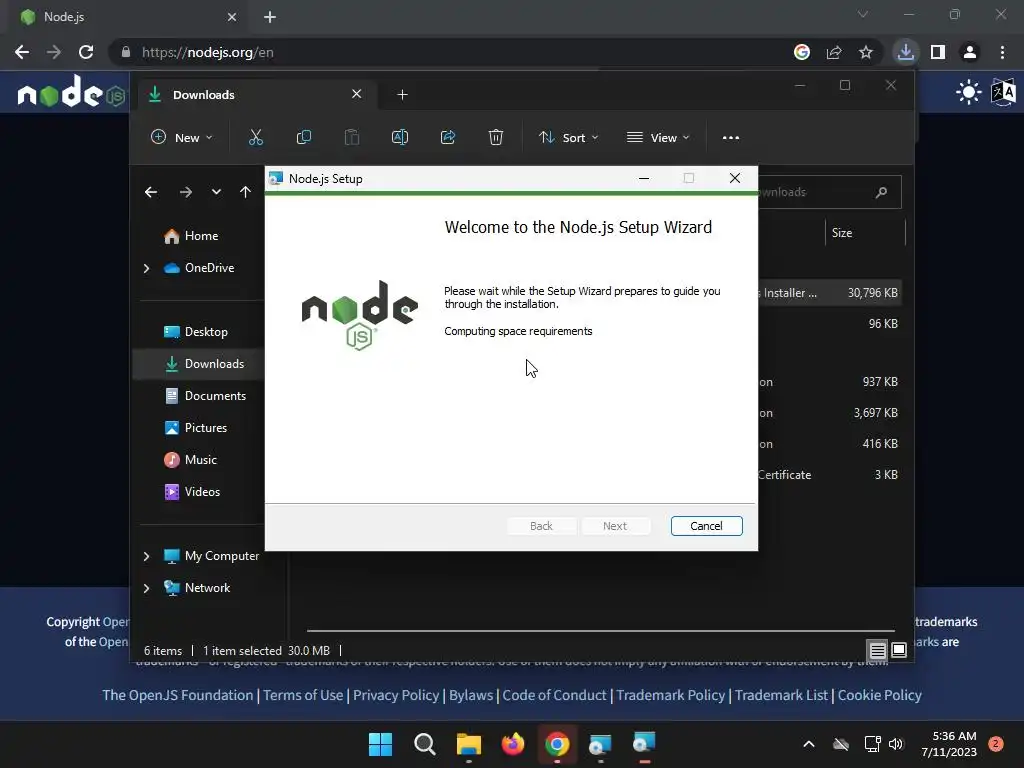
Task: Show hidden system tray icons chevron
Action: pyautogui.click(x=808, y=744)
